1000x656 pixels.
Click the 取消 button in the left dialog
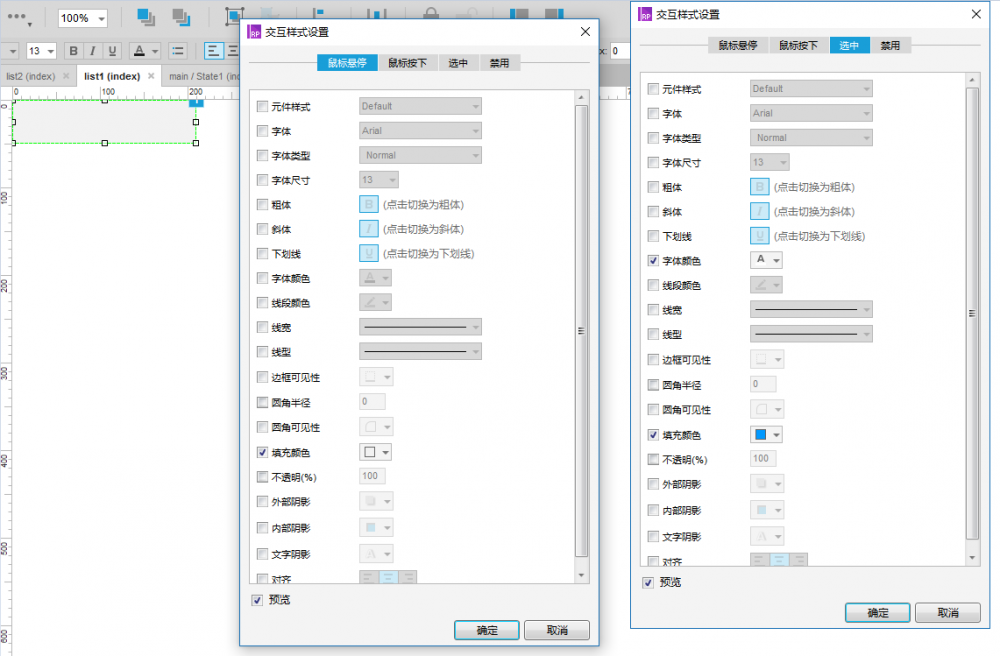(557, 630)
